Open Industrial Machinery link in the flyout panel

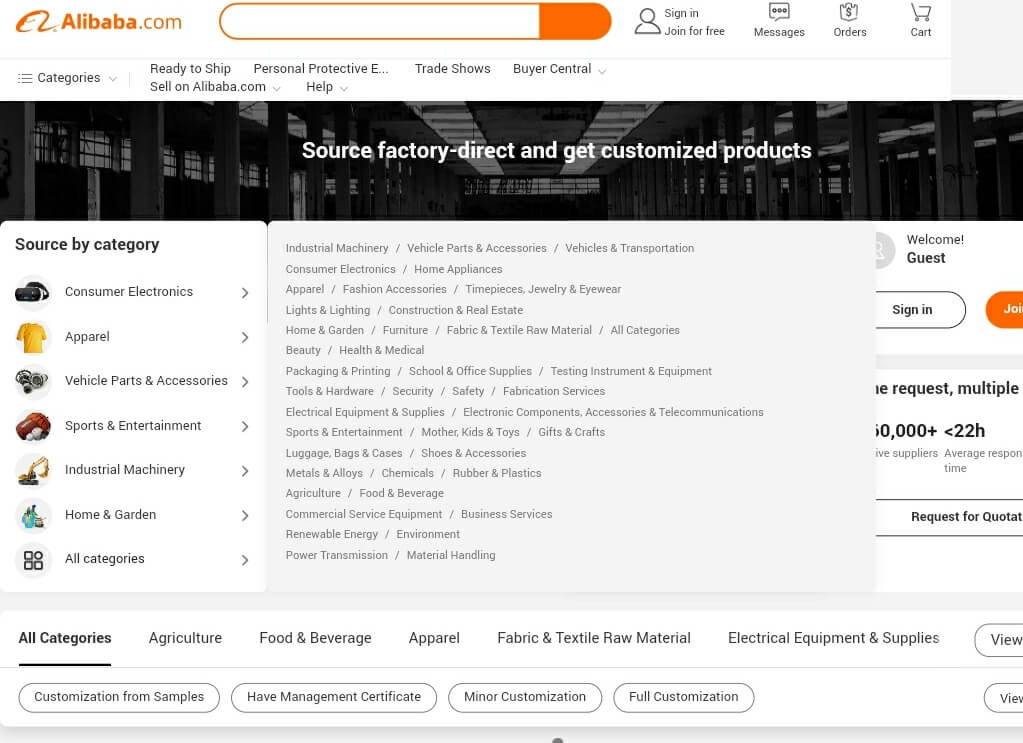pos(337,249)
